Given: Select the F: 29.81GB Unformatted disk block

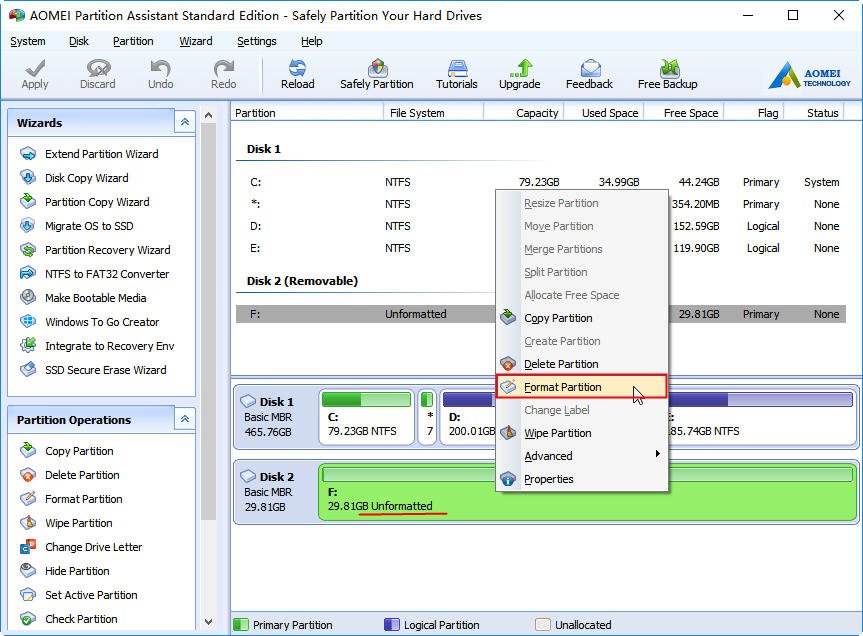Looking at the screenshot, I should (x=587, y=492).
